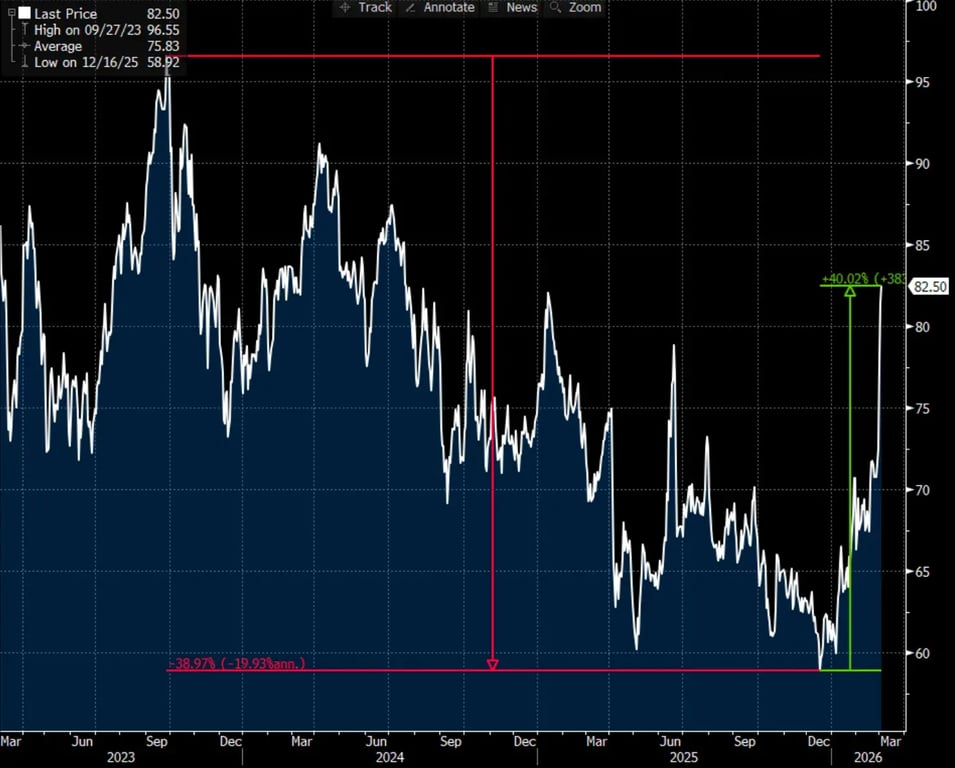Click the -38.97% (-19.93% ann.) red label
The width and height of the screenshot is (955, 768).
pyautogui.click(x=236, y=663)
